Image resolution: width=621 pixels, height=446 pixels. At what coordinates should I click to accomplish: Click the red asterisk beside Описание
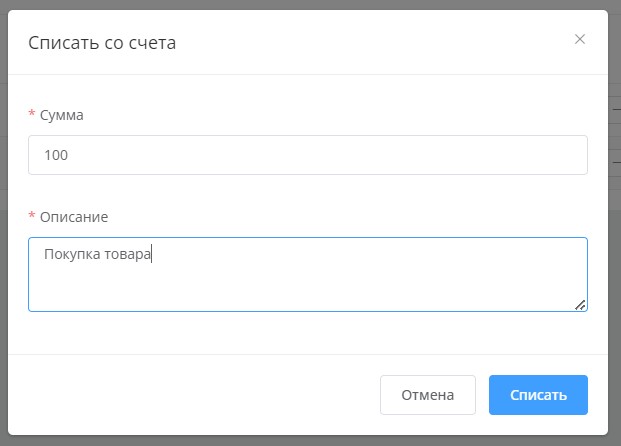[32, 216]
